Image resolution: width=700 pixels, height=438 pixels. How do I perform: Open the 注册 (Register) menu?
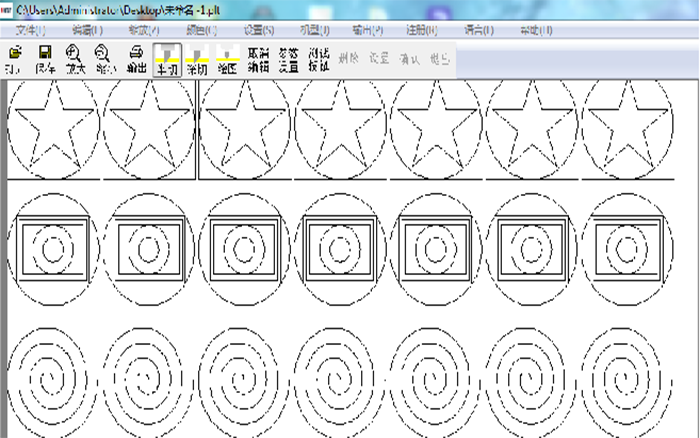[x=424, y=30]
